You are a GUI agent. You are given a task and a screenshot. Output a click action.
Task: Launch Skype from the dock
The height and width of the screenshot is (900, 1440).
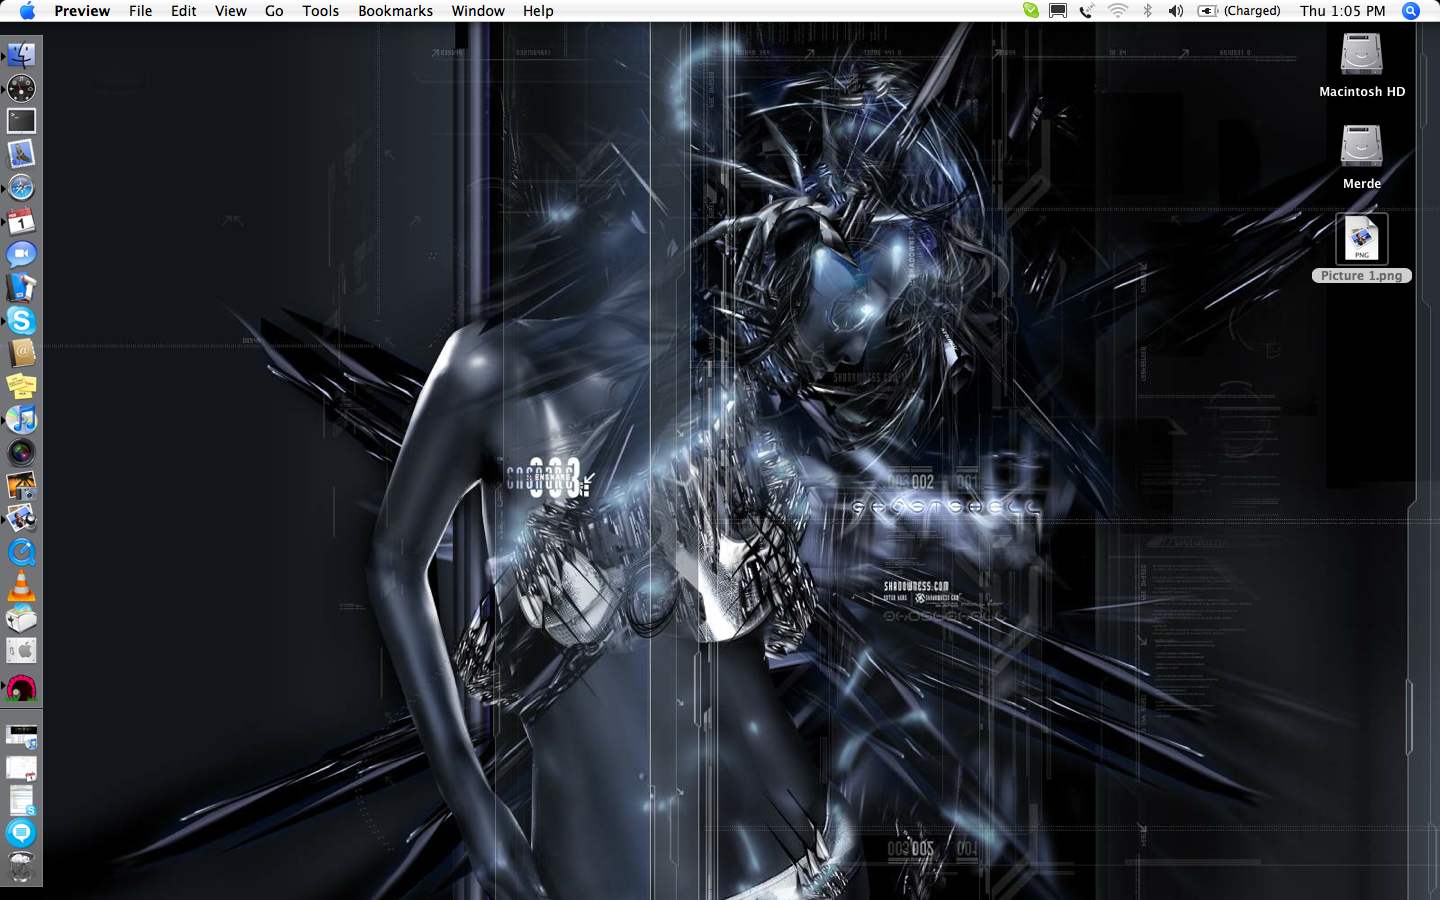coord(21,320)
